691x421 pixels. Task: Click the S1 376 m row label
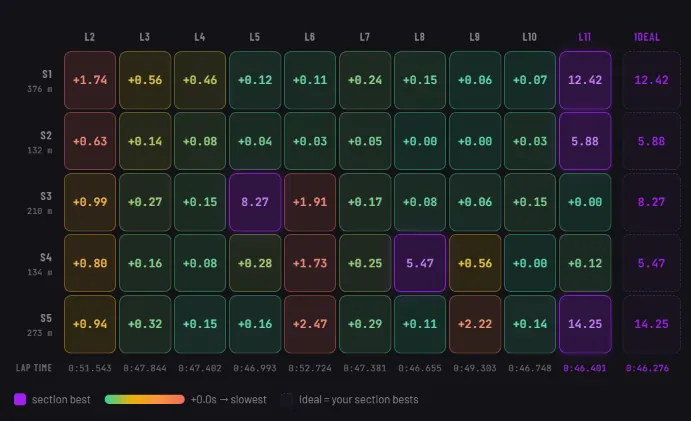pos(41,81)
